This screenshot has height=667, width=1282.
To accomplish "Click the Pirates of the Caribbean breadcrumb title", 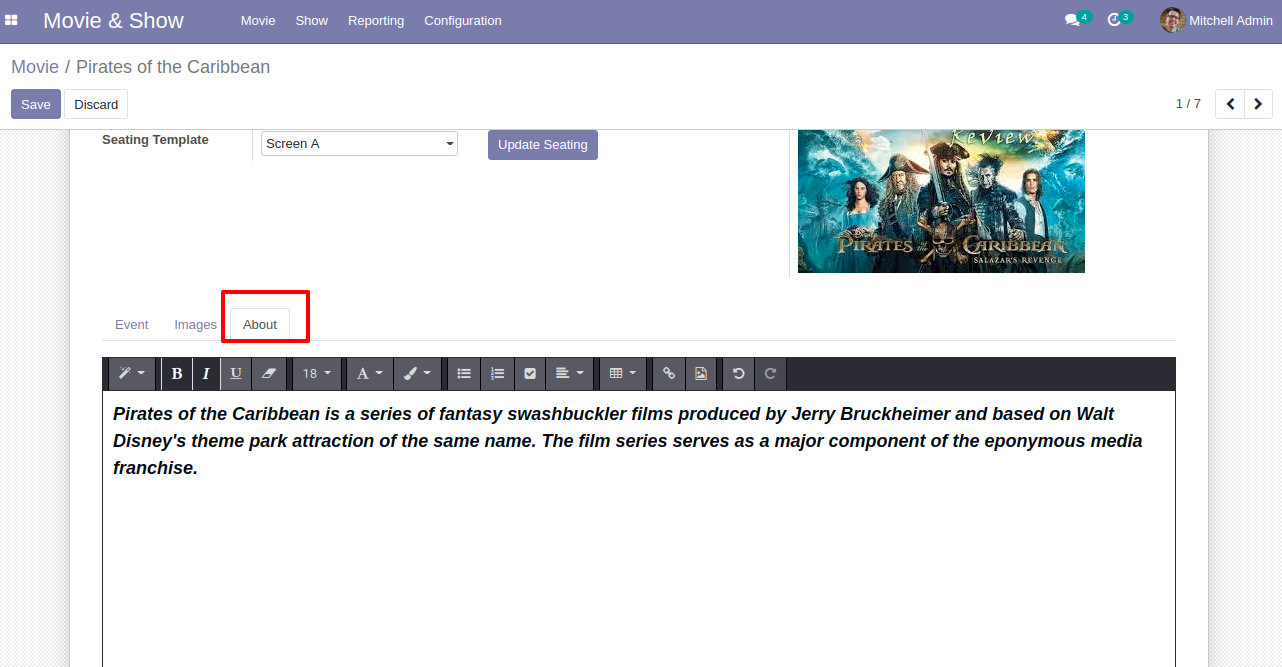I will coord(173,67).
